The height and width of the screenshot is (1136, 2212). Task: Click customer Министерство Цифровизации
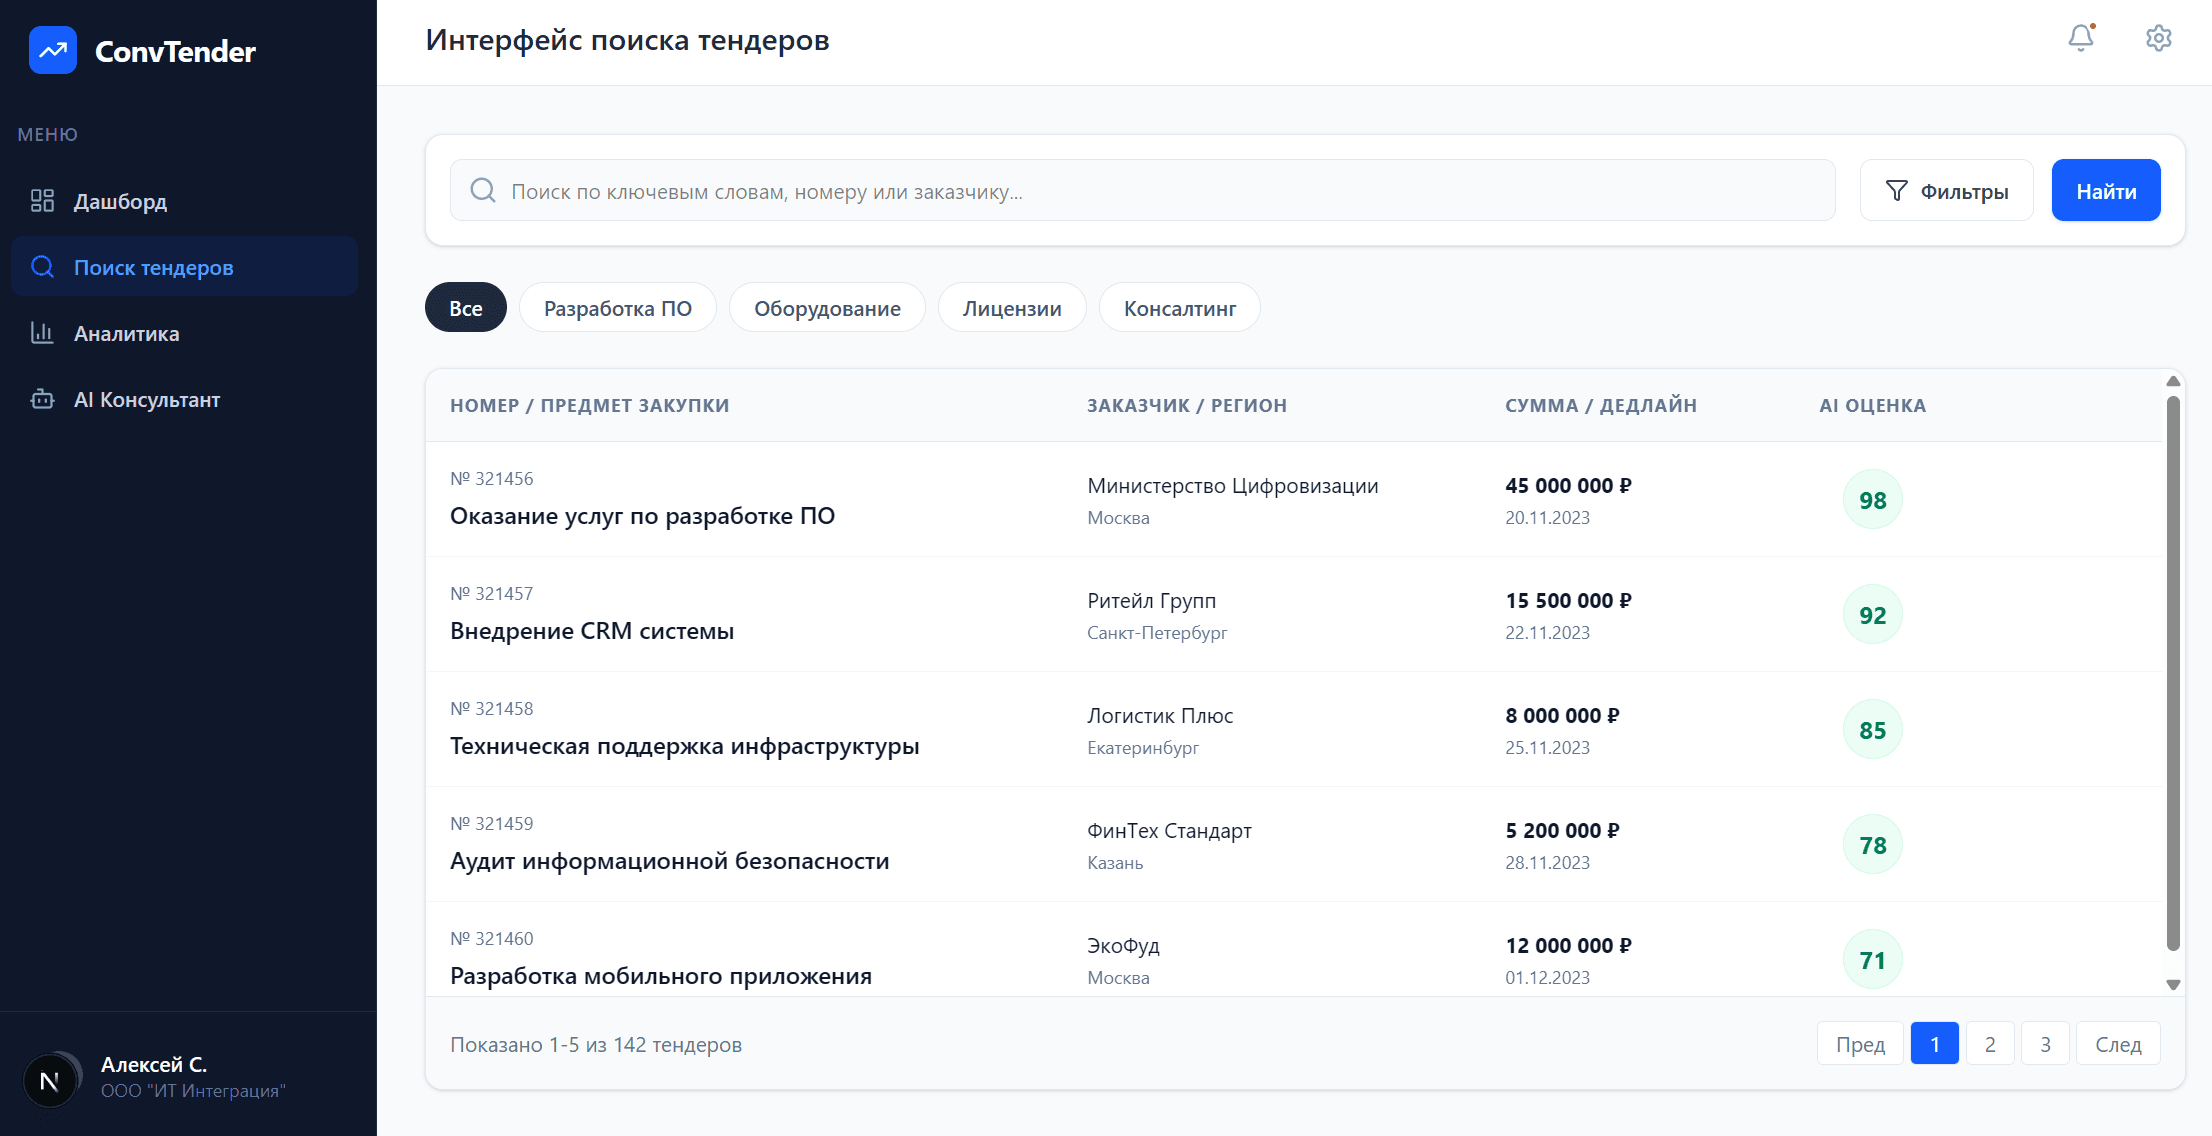click(x=1233, y=486)
